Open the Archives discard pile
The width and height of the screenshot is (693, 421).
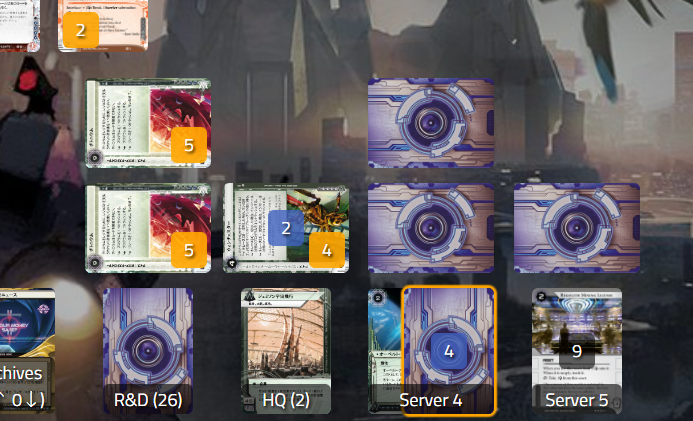27,351
